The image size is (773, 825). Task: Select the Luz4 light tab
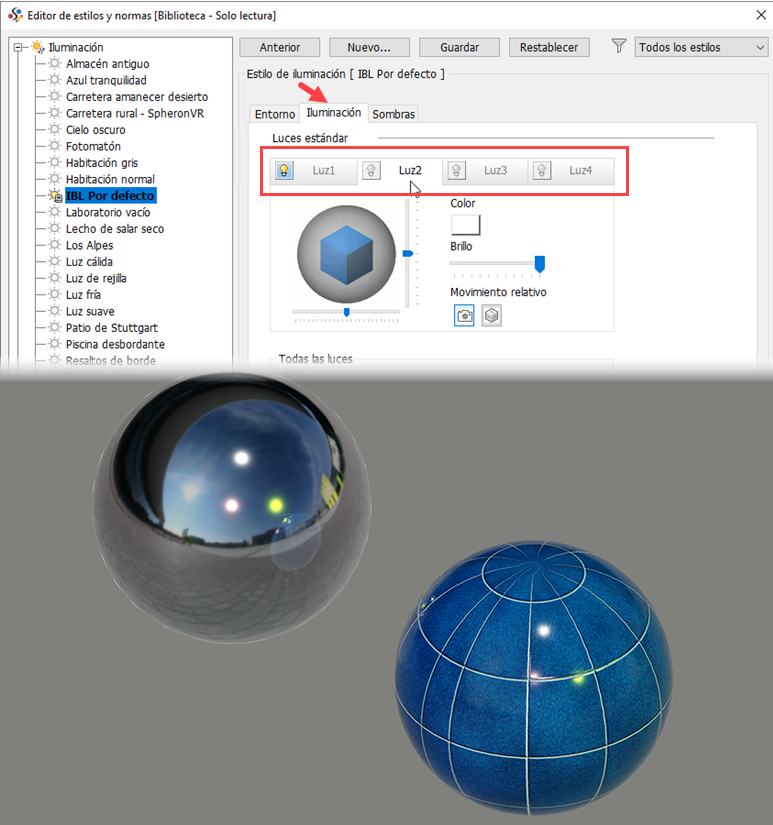click(580, 170)
